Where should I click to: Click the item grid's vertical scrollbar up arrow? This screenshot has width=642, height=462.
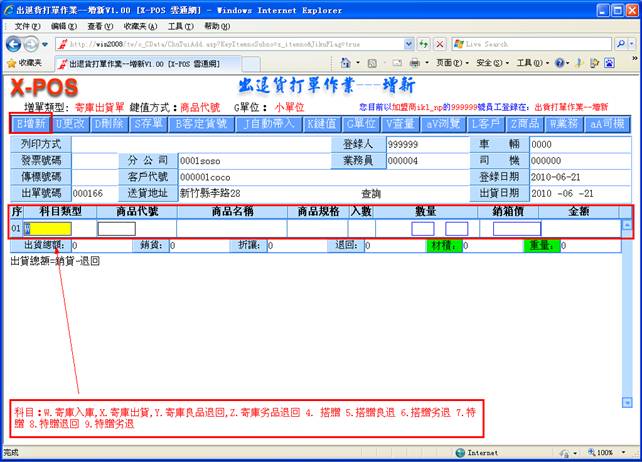pos(627,224)
